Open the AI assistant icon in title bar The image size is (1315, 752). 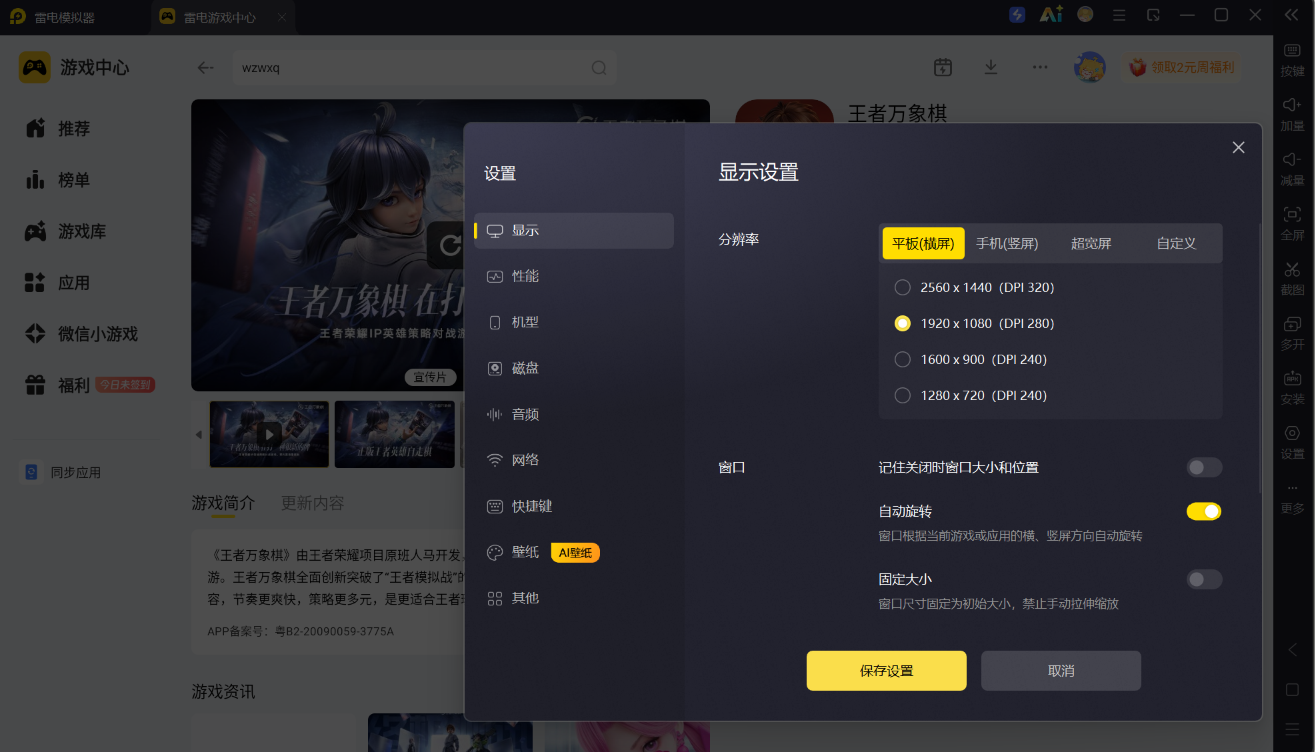(1051, 15)
